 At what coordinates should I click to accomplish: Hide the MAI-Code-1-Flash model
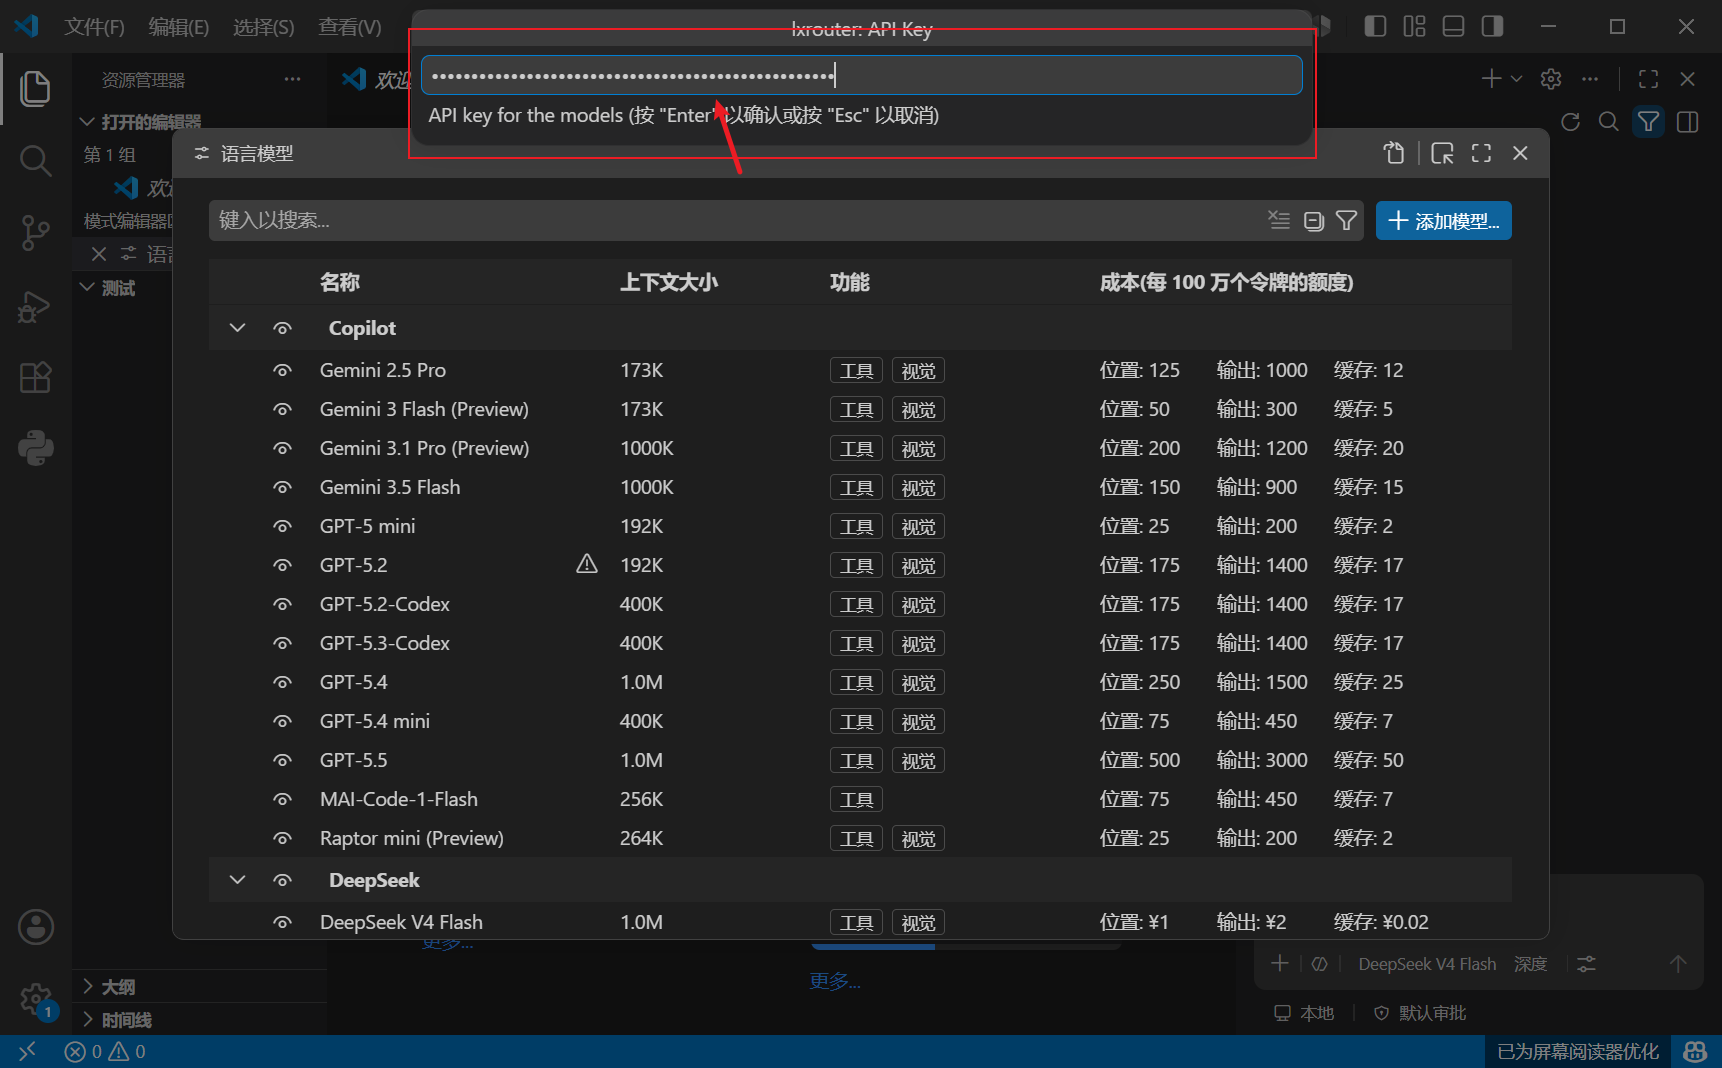[x=283, y=800]
